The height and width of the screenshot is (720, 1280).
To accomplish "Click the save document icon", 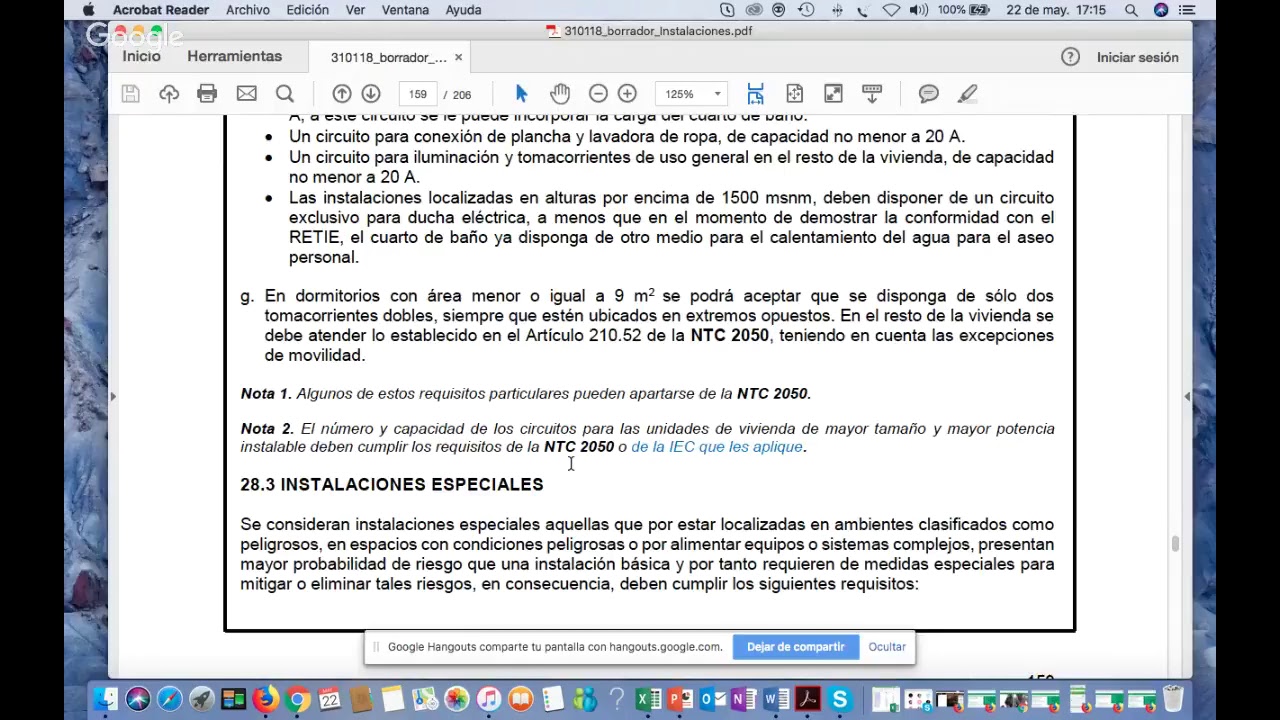I will 130,93.
